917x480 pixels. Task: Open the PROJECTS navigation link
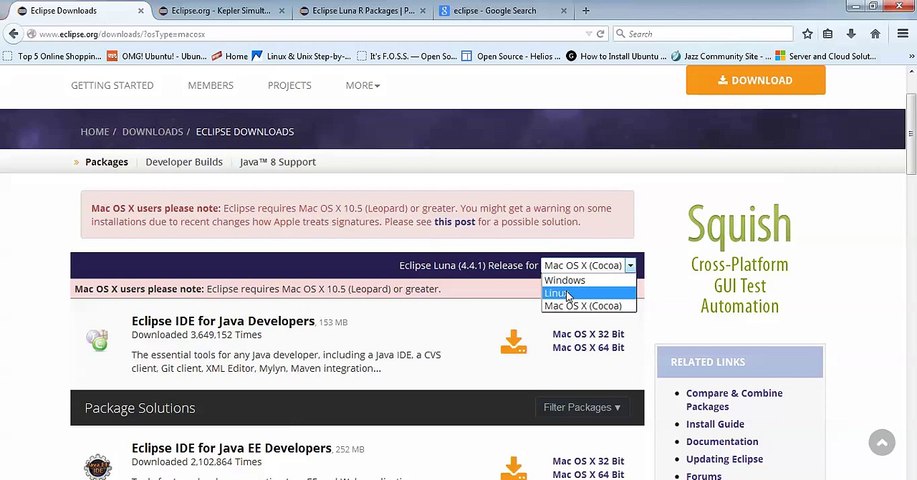(x=289, y=85)
